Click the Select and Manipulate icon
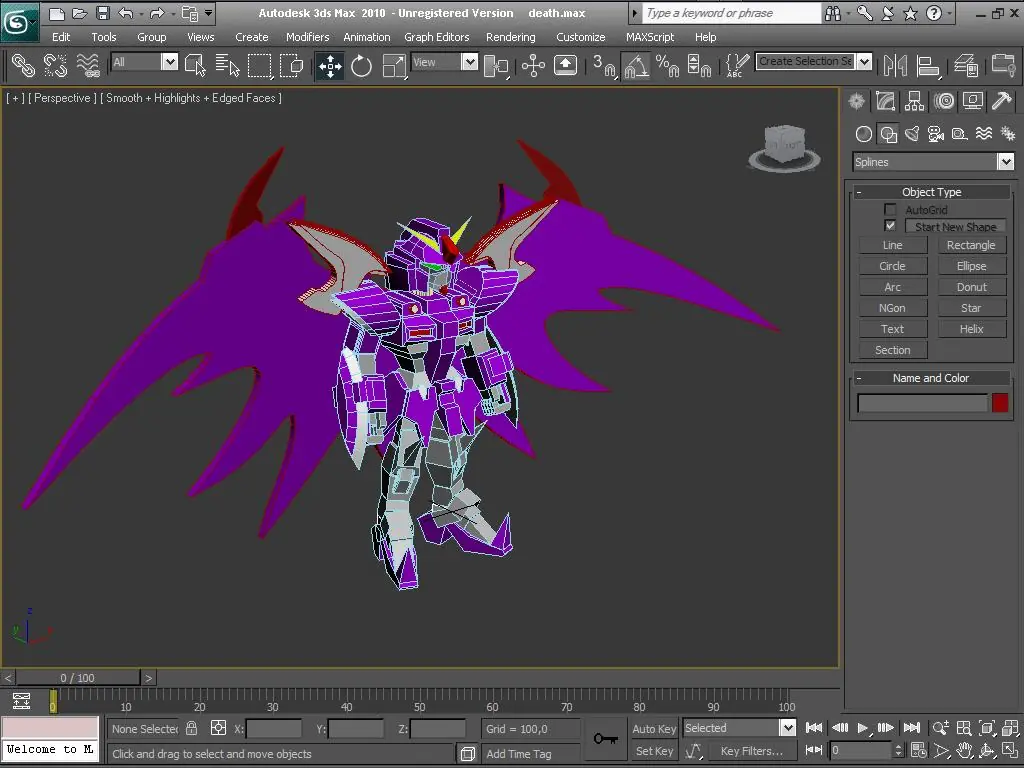 click(533, 65)
